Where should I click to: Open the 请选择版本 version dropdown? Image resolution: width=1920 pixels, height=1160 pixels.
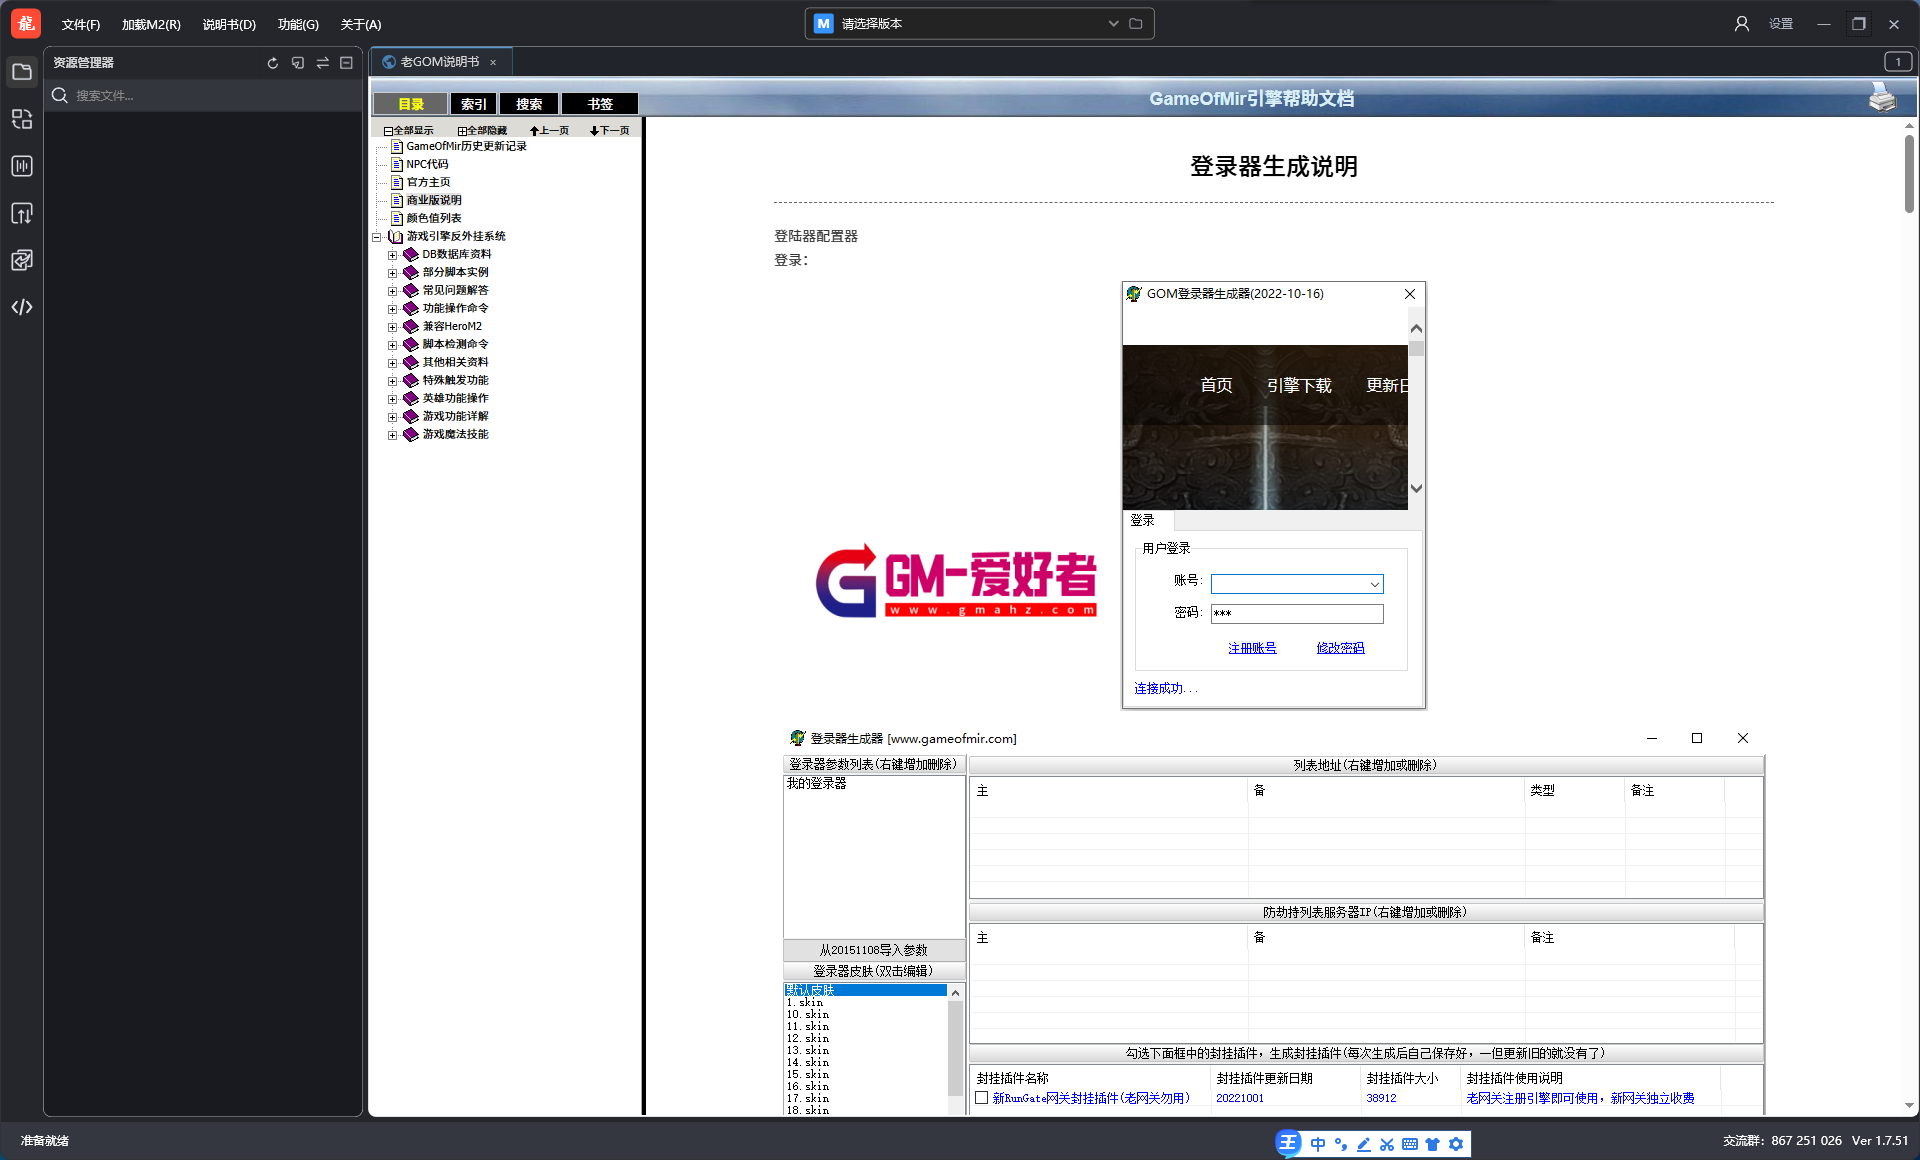(x=979, y=24)
